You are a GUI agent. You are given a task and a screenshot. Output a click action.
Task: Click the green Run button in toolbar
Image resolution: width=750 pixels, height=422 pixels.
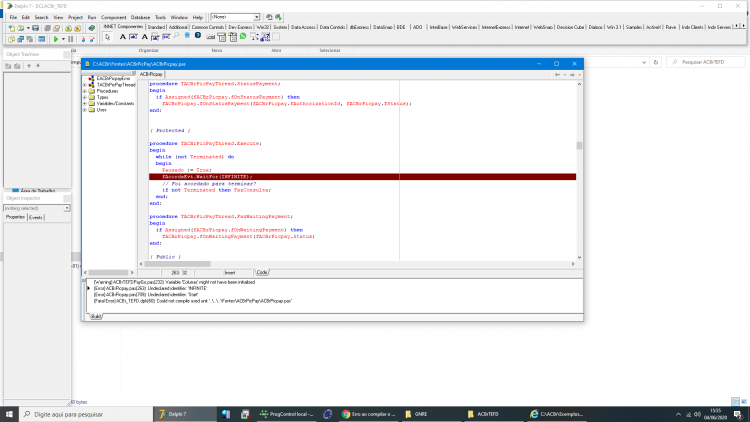(x=56, y=39)
